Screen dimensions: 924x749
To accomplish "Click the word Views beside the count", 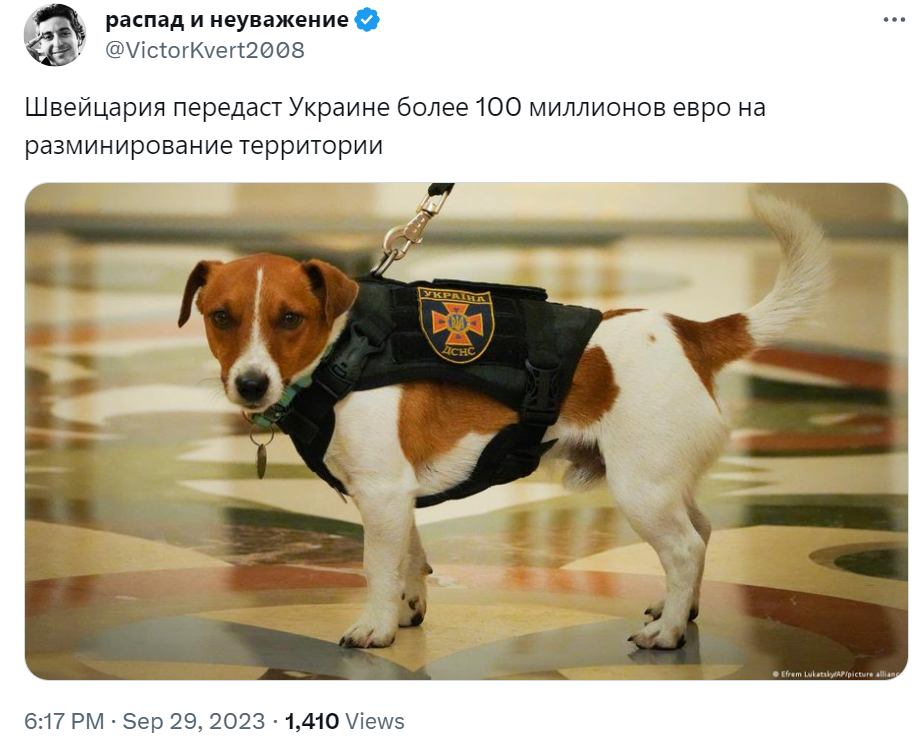I will coord(375,721).
